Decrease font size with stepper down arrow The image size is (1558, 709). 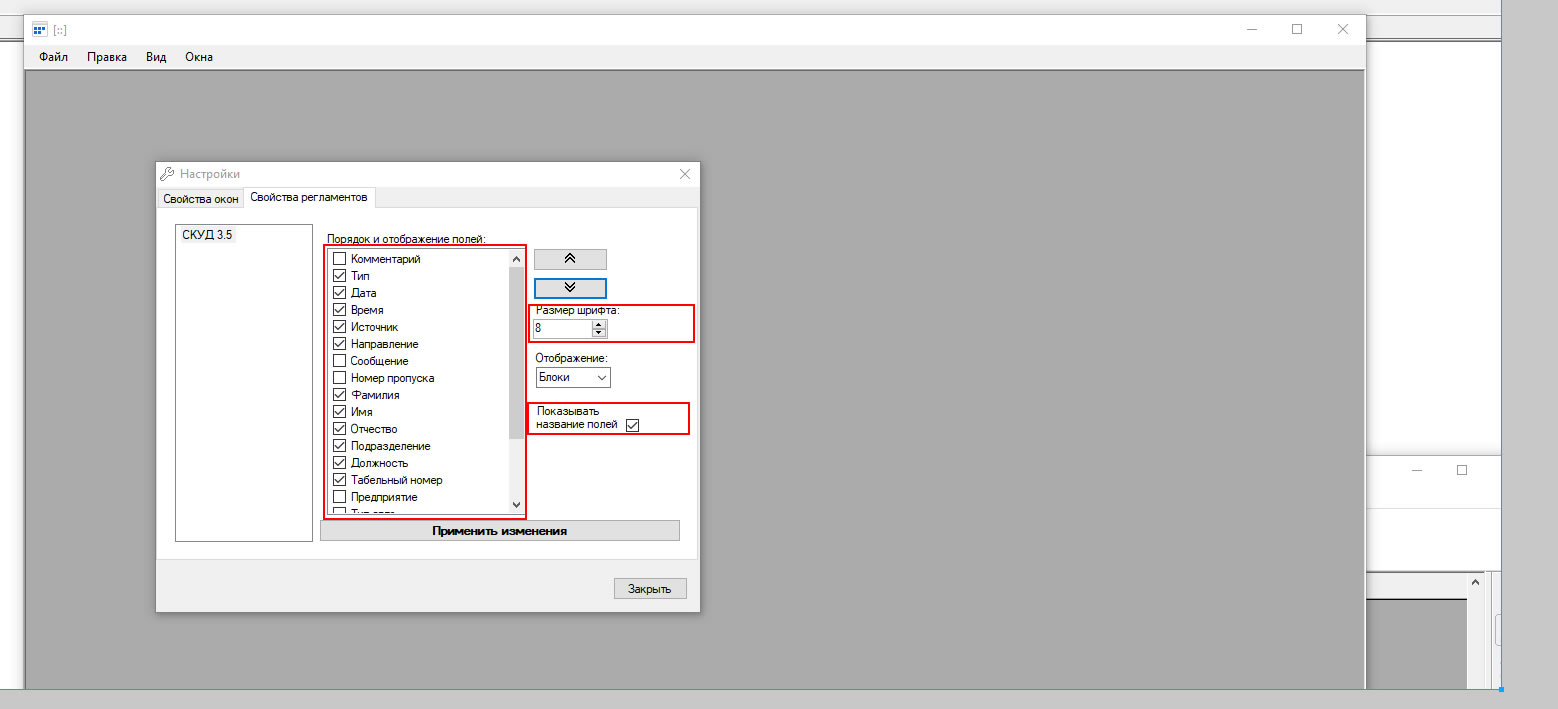(x=599, y=332)
